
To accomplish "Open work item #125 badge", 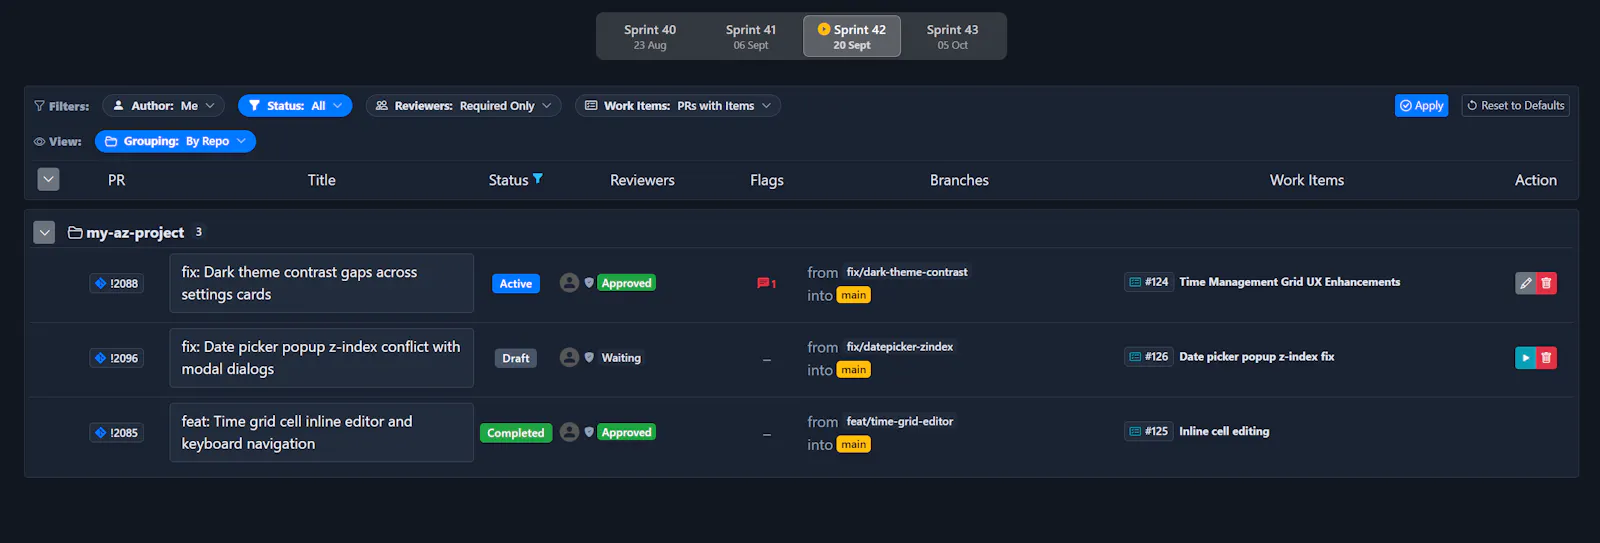I will tap(1148, 432).
